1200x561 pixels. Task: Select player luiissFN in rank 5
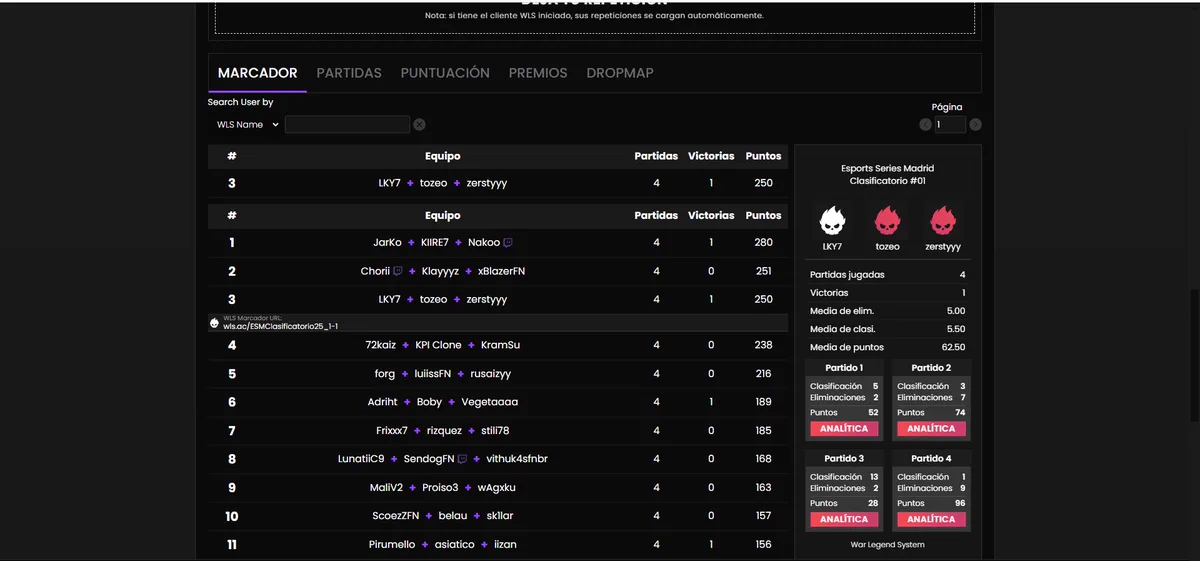point(433,374)
